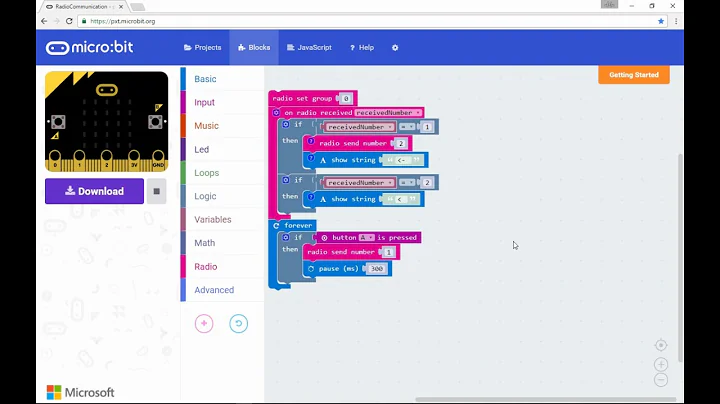The width and height of the screenshot is (720, 404).
Task: Open the equals operator dropdown in first if
Action: (407, 127)
